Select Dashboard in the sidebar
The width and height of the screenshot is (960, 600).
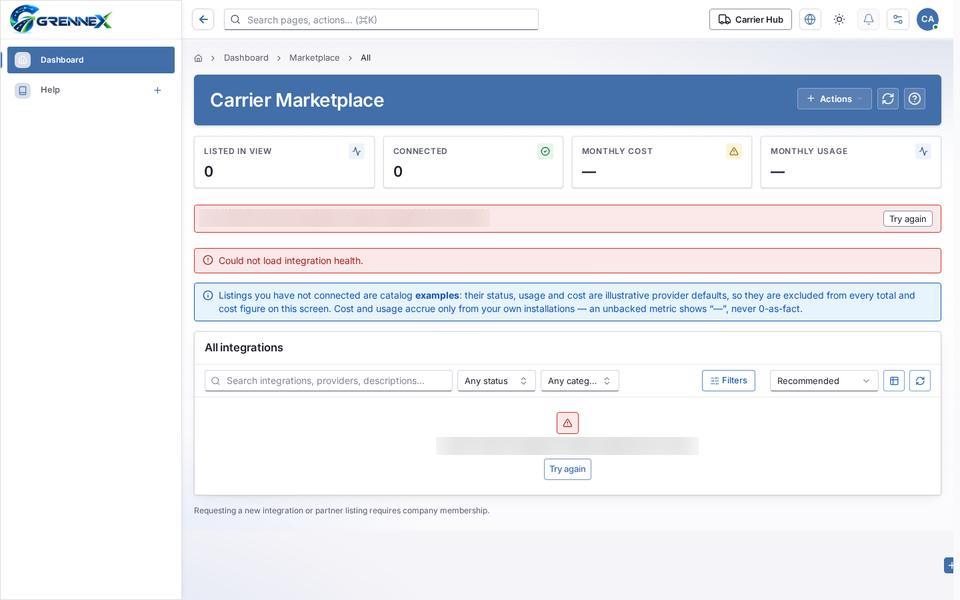point(91,60)
